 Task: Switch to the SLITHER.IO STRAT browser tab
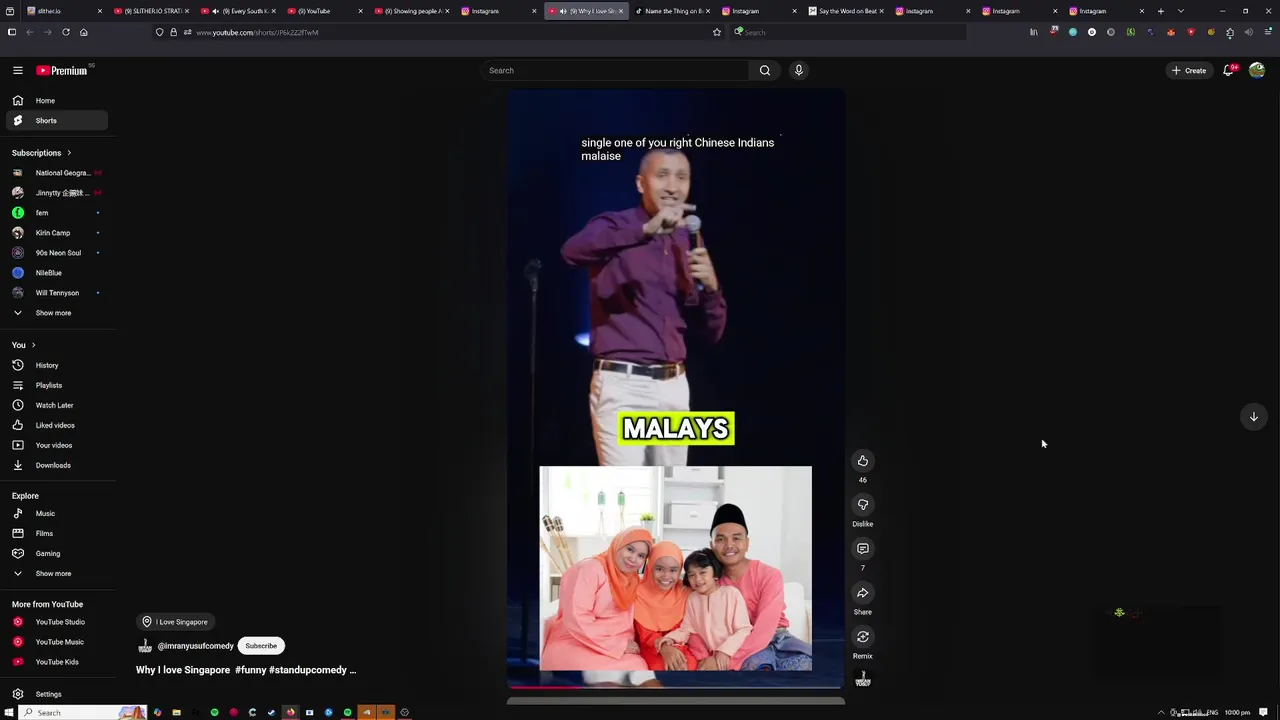coord(150,11)
